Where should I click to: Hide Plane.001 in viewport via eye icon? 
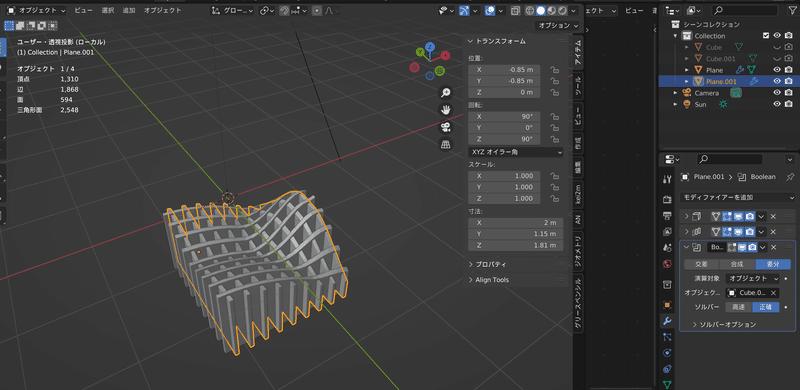pyautogui.click(x=777, y=81)
